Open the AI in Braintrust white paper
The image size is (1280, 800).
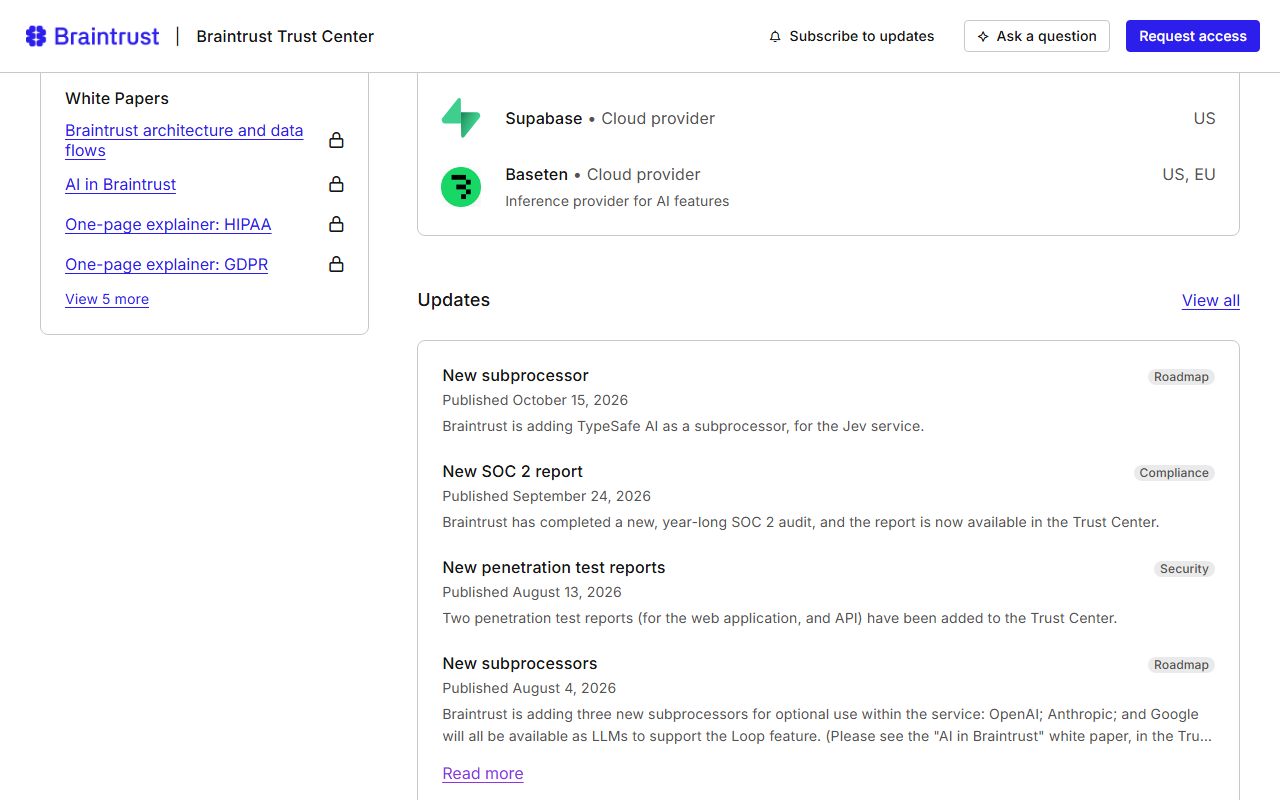(x=121, y=184)
